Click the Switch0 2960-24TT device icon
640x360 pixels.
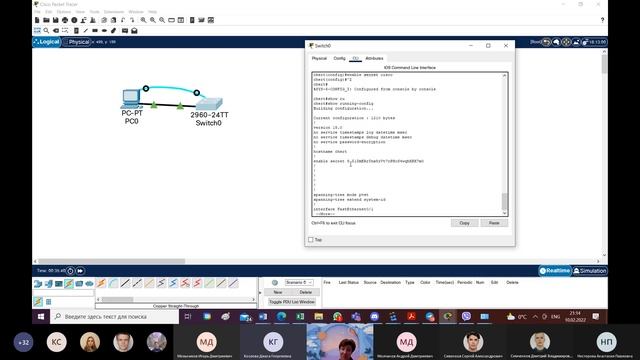coord(209,104)
